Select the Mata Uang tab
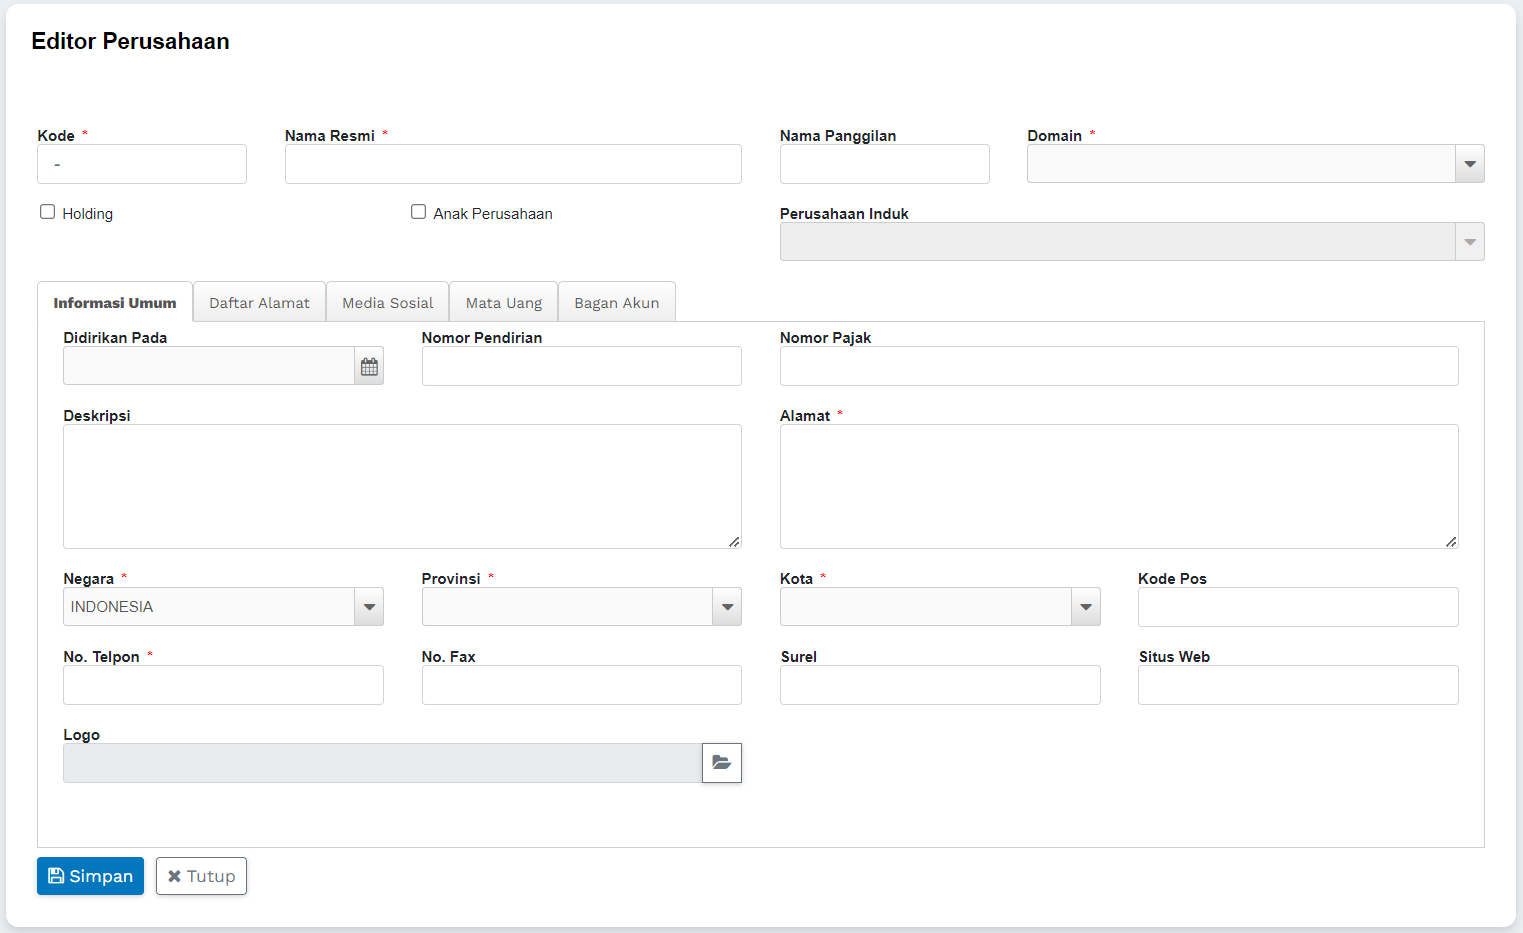The width and height of the screenshot is (1523, 933). 503,303
